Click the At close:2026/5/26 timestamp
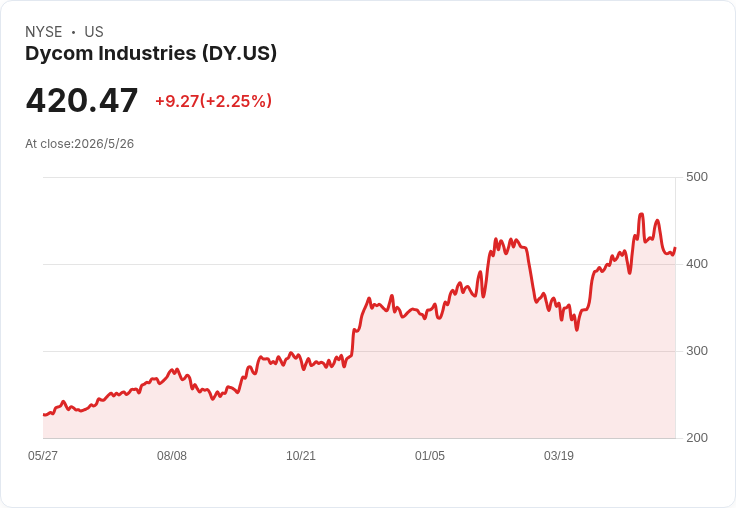This screenshot has width=736, height=508. pos(79,144)
